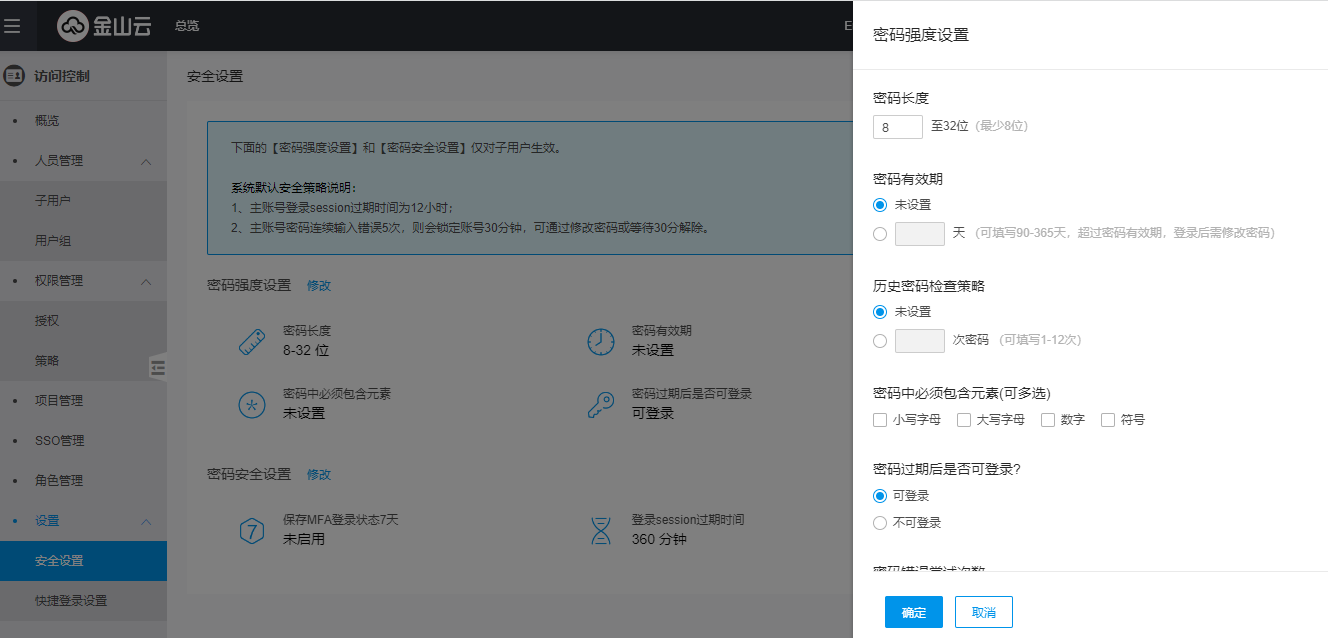
Task: Click the 访问控制 sidebar heading
Action: (x=62, y=76)
